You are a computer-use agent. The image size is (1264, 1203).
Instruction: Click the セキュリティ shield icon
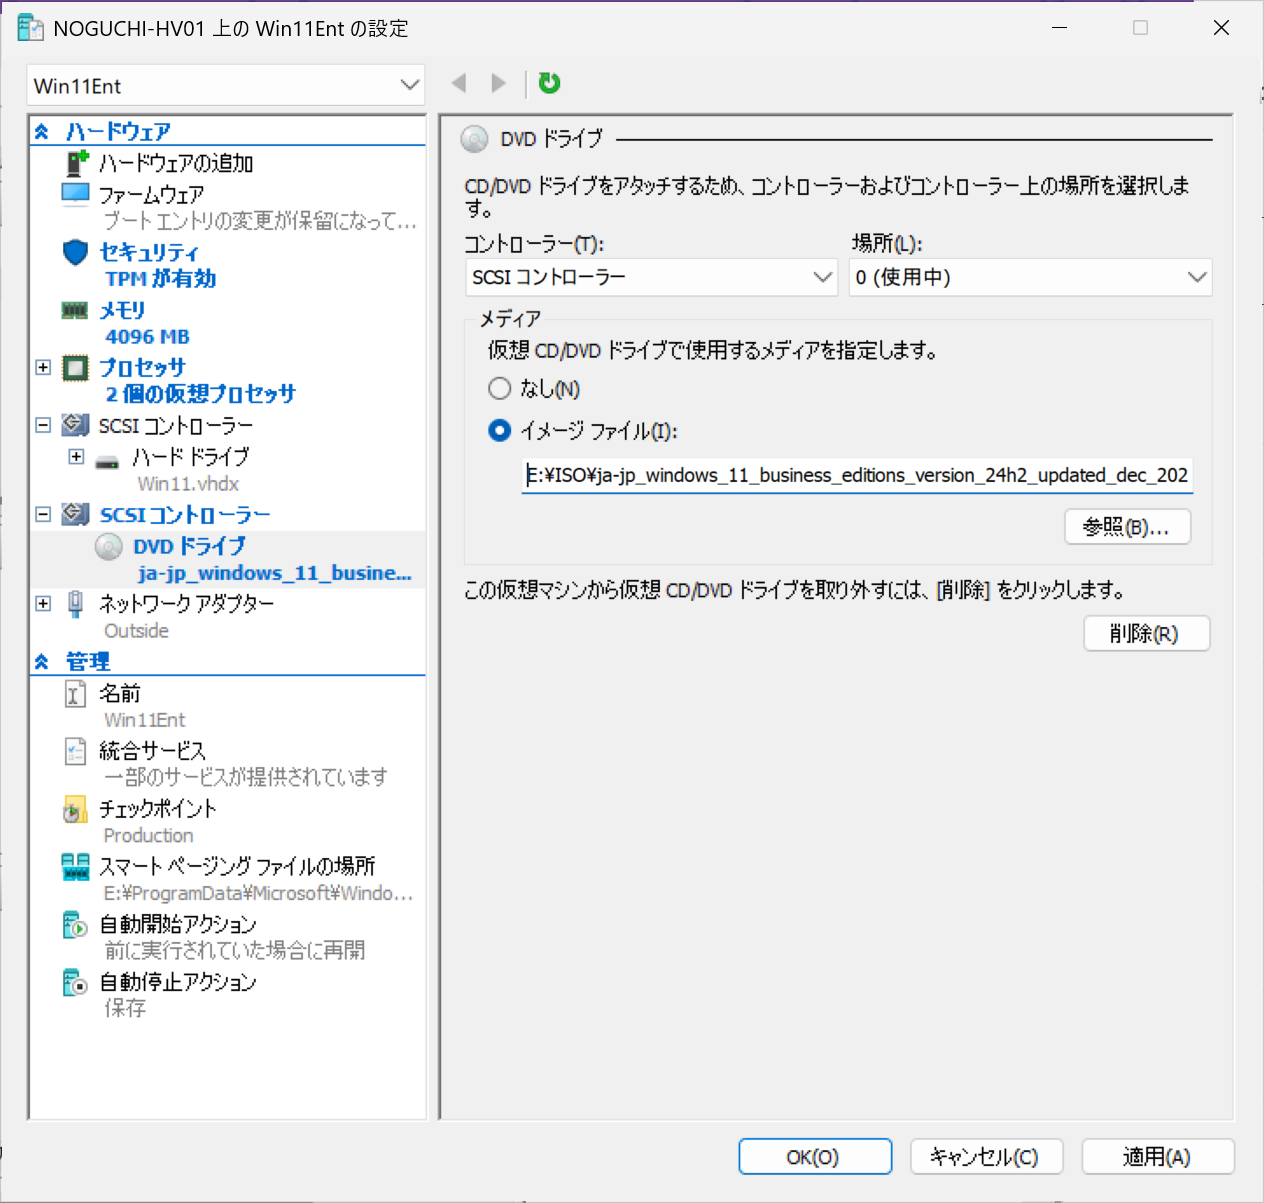point(76,252)
